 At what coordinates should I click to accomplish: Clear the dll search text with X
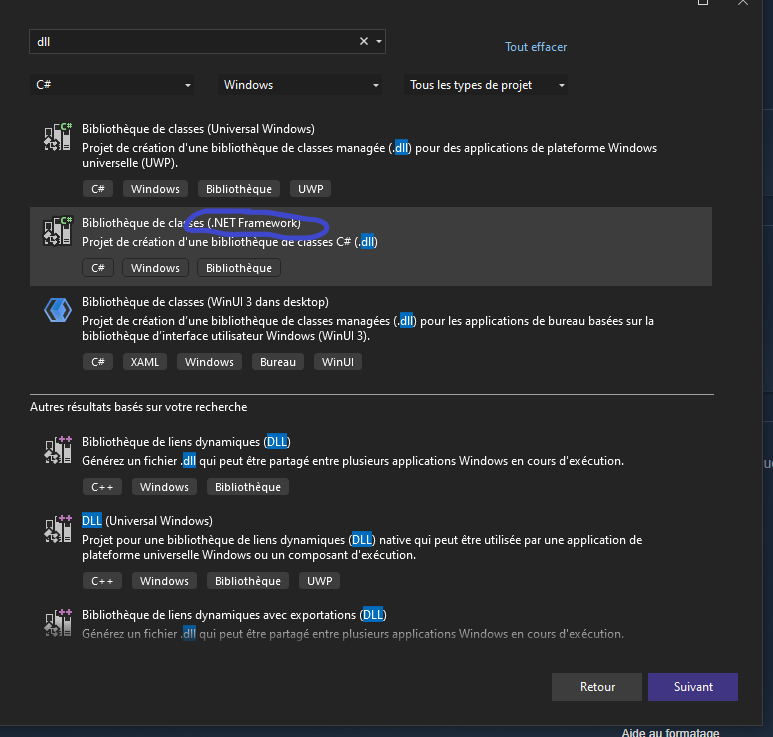[364, 41]
